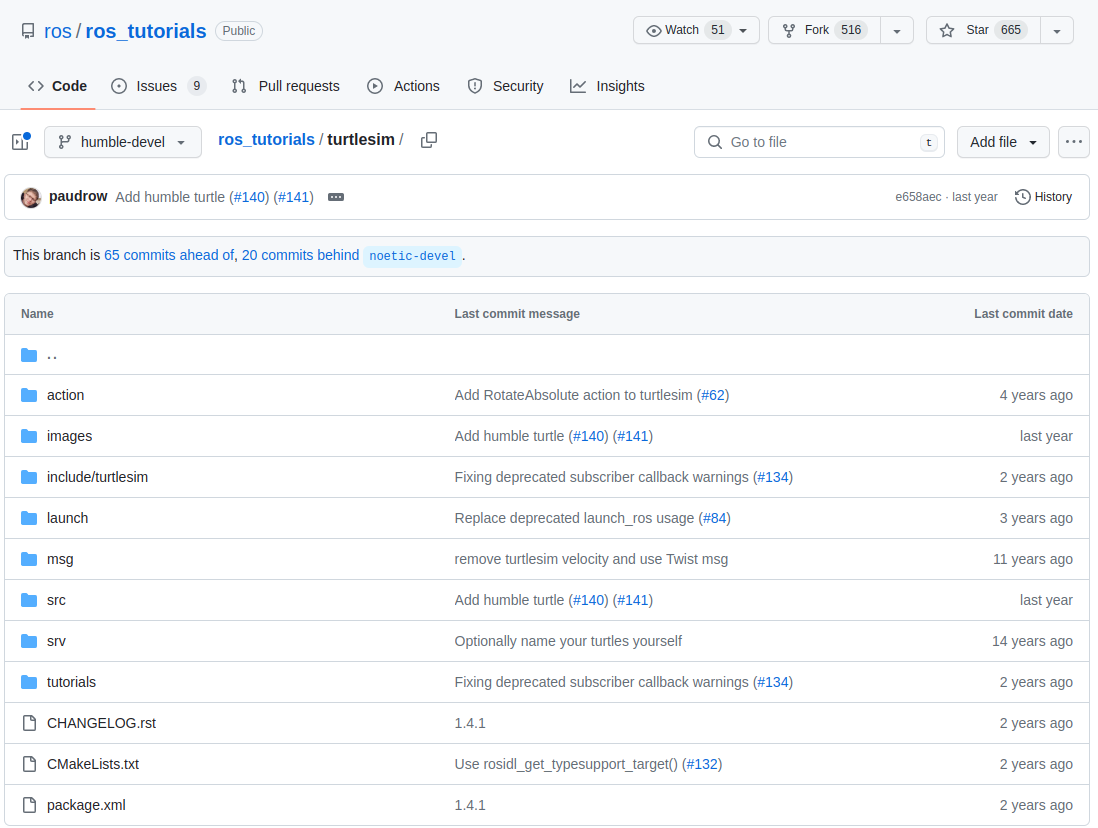Image resolution: width=1098 pixels, height=828 pixels.
Task: Open the action folder icon
Action: click(29, 395)
